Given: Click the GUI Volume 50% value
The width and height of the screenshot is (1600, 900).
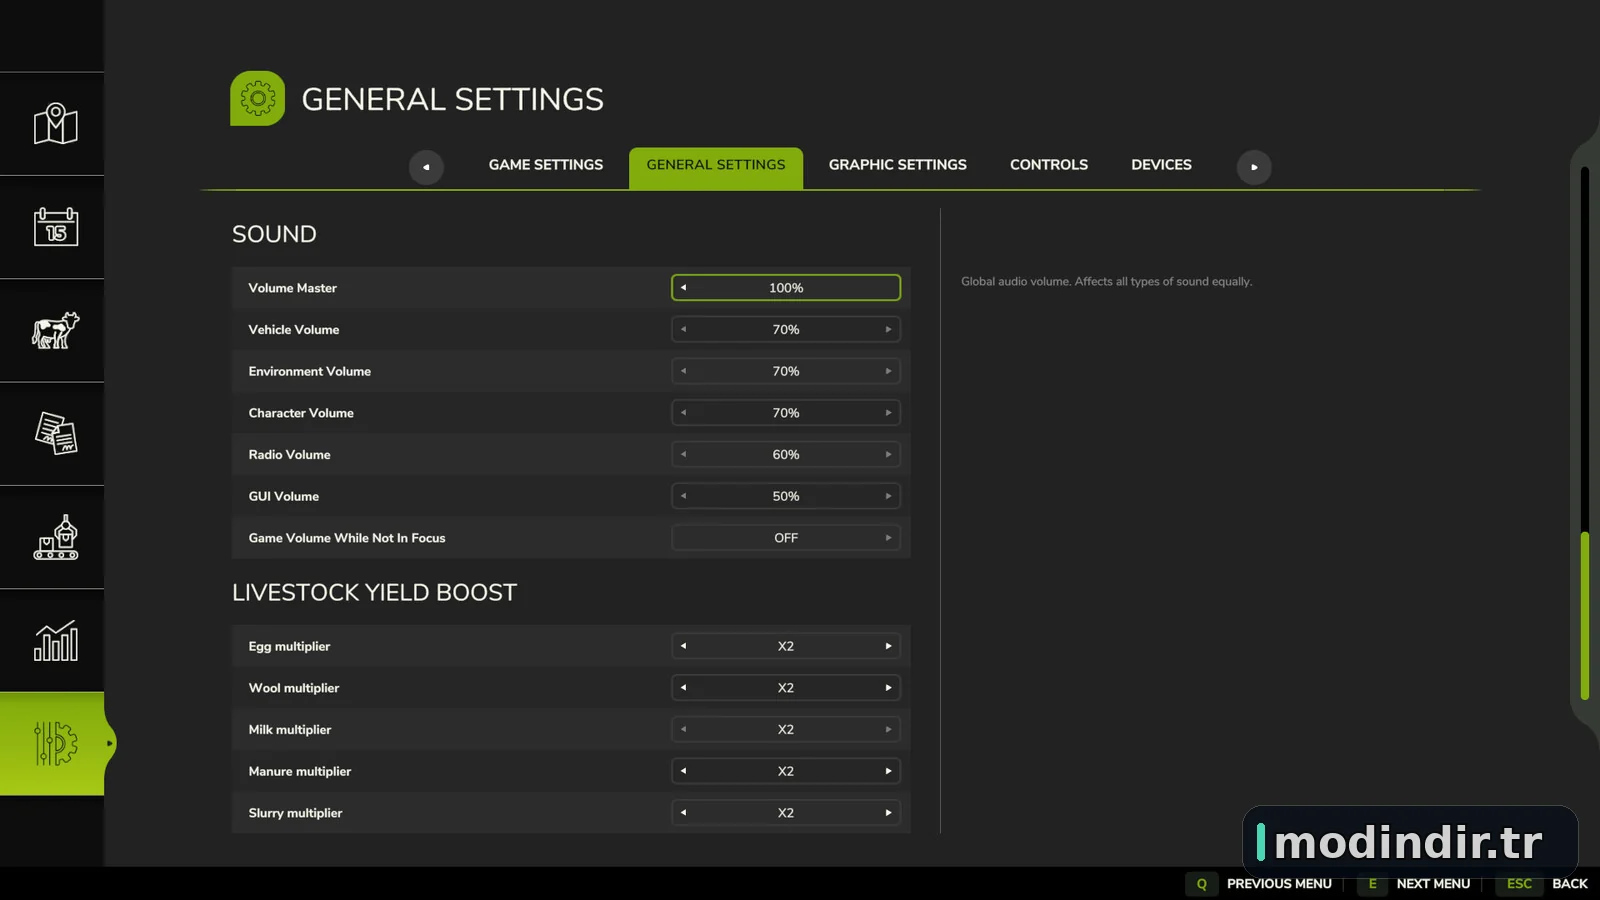Looking at the screenshot, I should coord(786,496).
